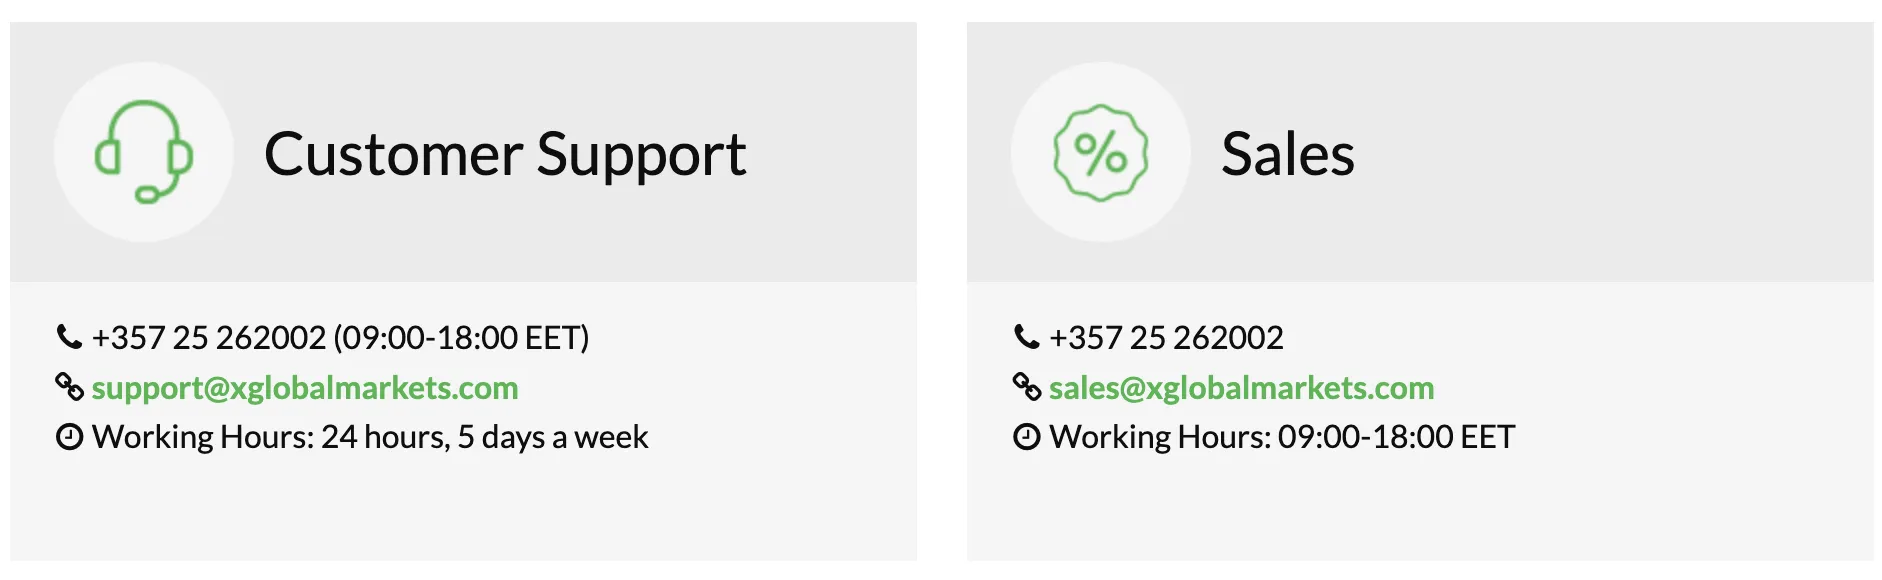This screenshot has width=1882, height=580.
Task: Click the green percent badge Sales icon
Action: coord(1101,152)
